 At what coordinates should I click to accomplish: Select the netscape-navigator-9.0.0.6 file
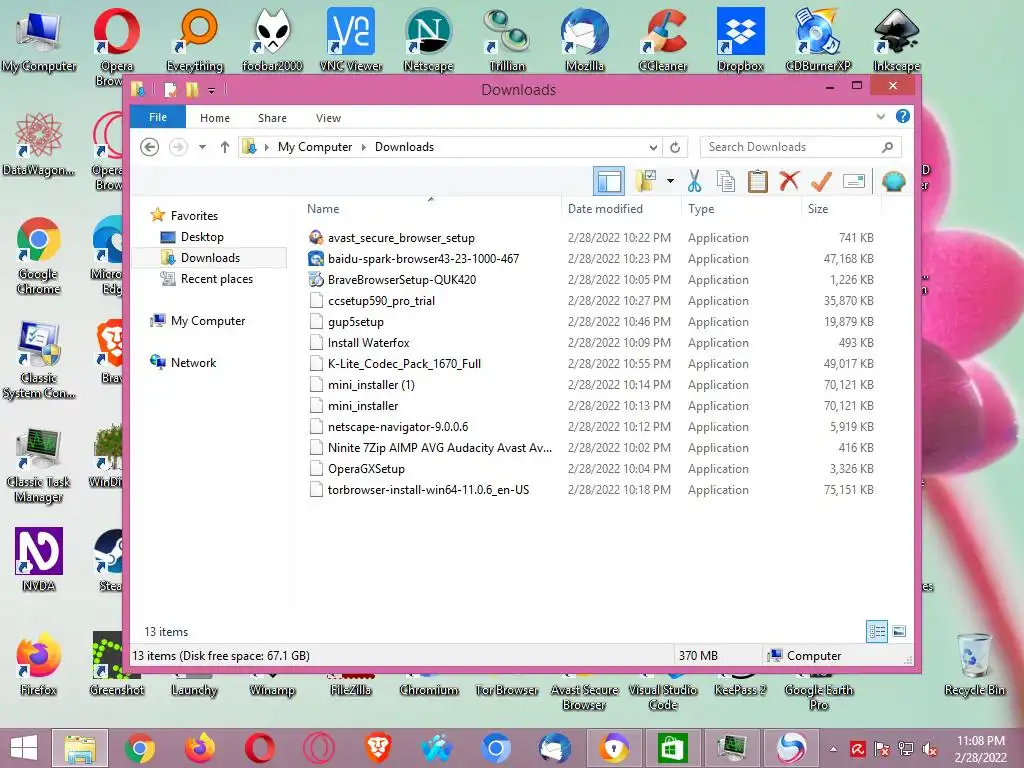pos(398,426)
